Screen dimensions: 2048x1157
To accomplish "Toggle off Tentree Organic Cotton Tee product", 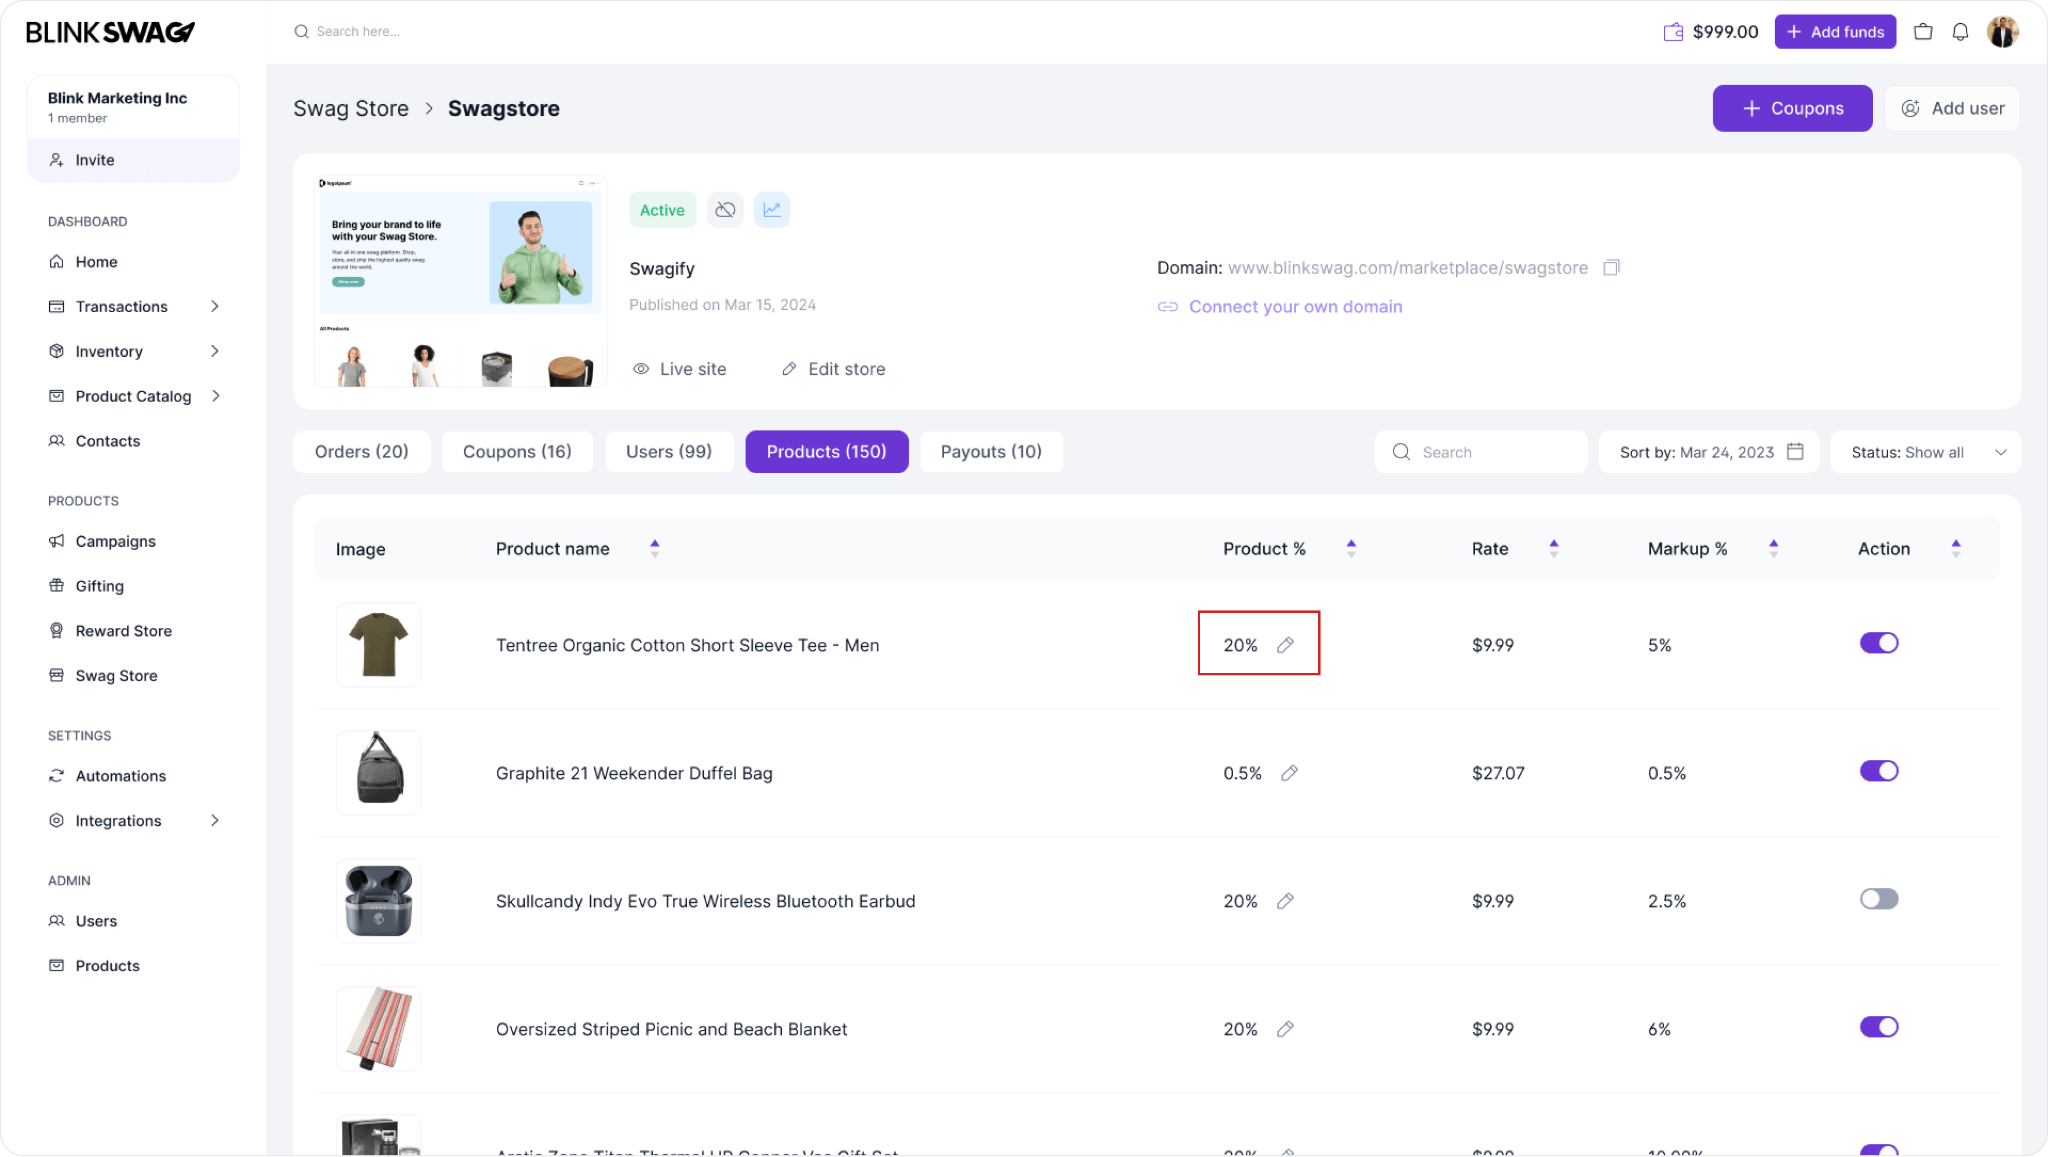I will [1879, 643].
